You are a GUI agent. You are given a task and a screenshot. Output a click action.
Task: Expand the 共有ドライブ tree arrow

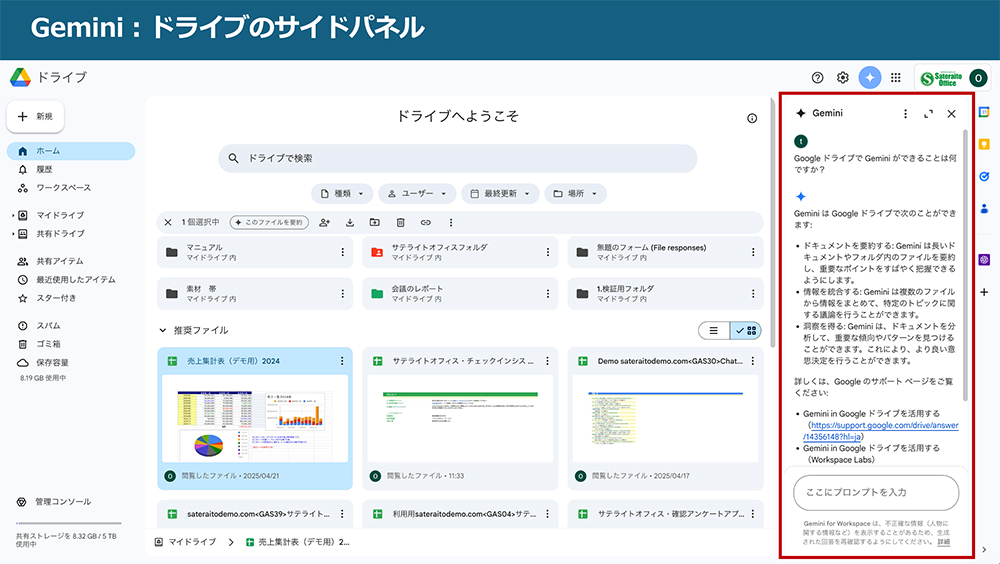(x=13, y=234)
